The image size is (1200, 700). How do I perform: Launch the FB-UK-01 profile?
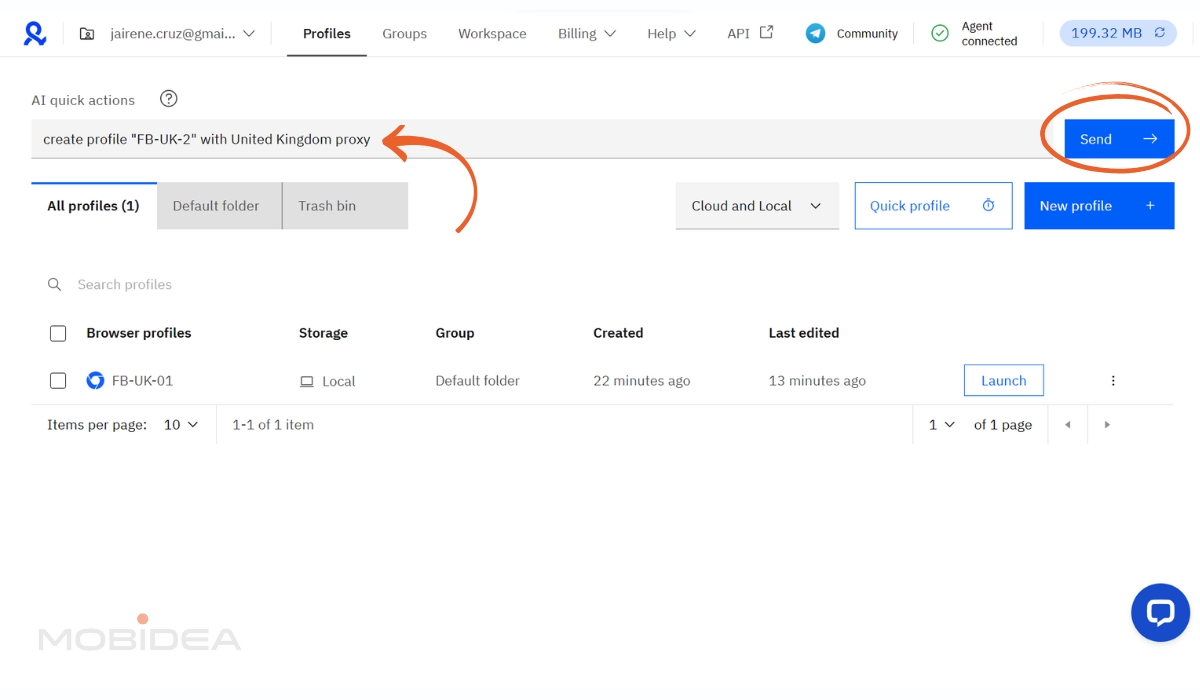(x=1003, y=380)
